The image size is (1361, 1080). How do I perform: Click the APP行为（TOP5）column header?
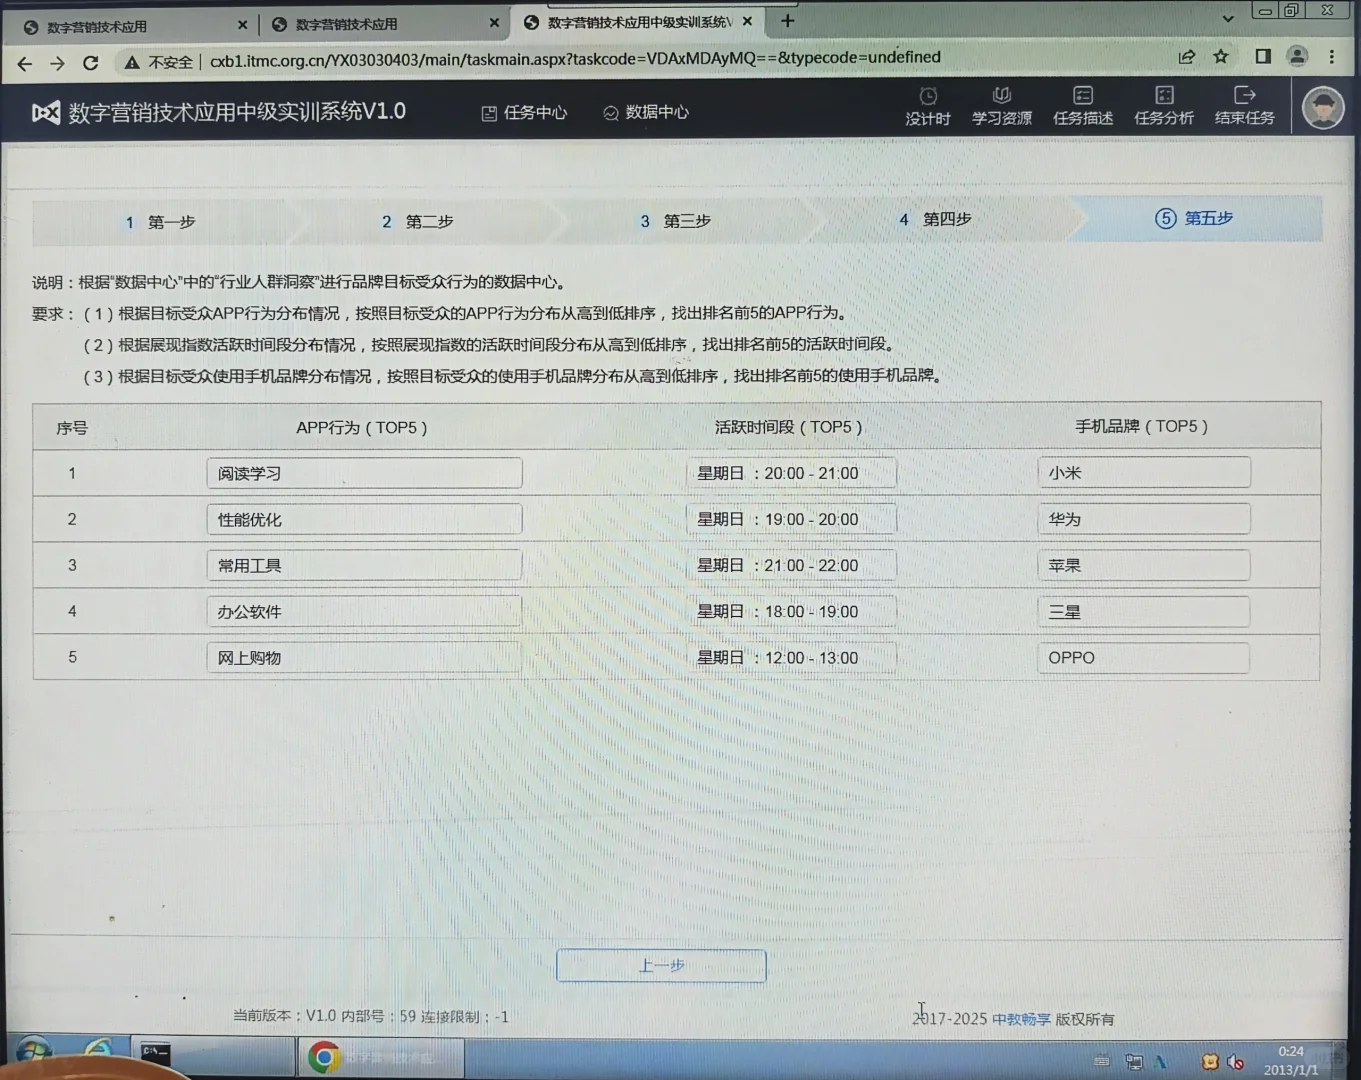[x=362, y=427]
